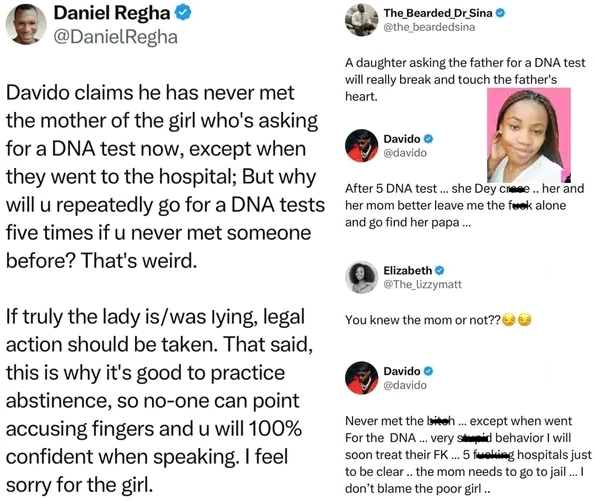This screenshot has height=501, width=594.
Task: Click The_Bearded_Dr_Sina profile picture
Action: pos(362,20)
